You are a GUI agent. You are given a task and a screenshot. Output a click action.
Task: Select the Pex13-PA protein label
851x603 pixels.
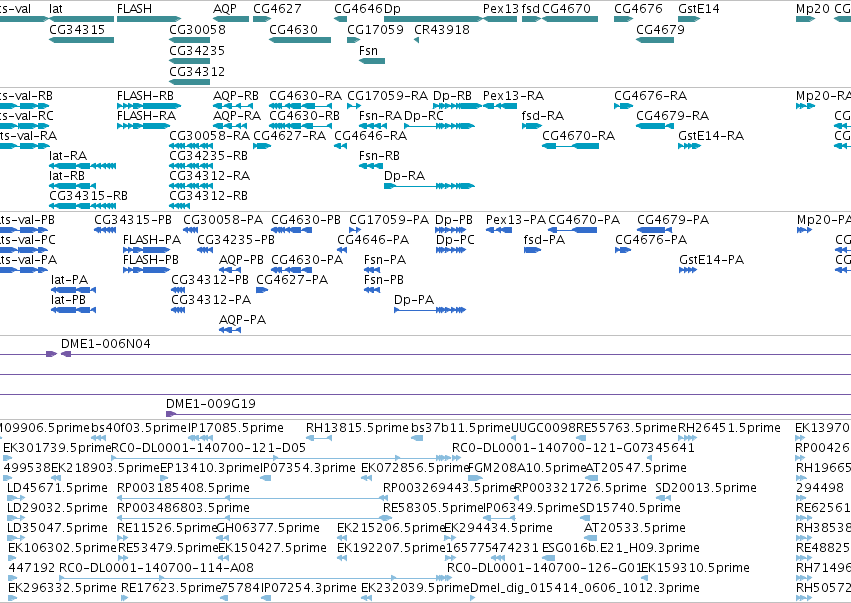coord(516,220)
